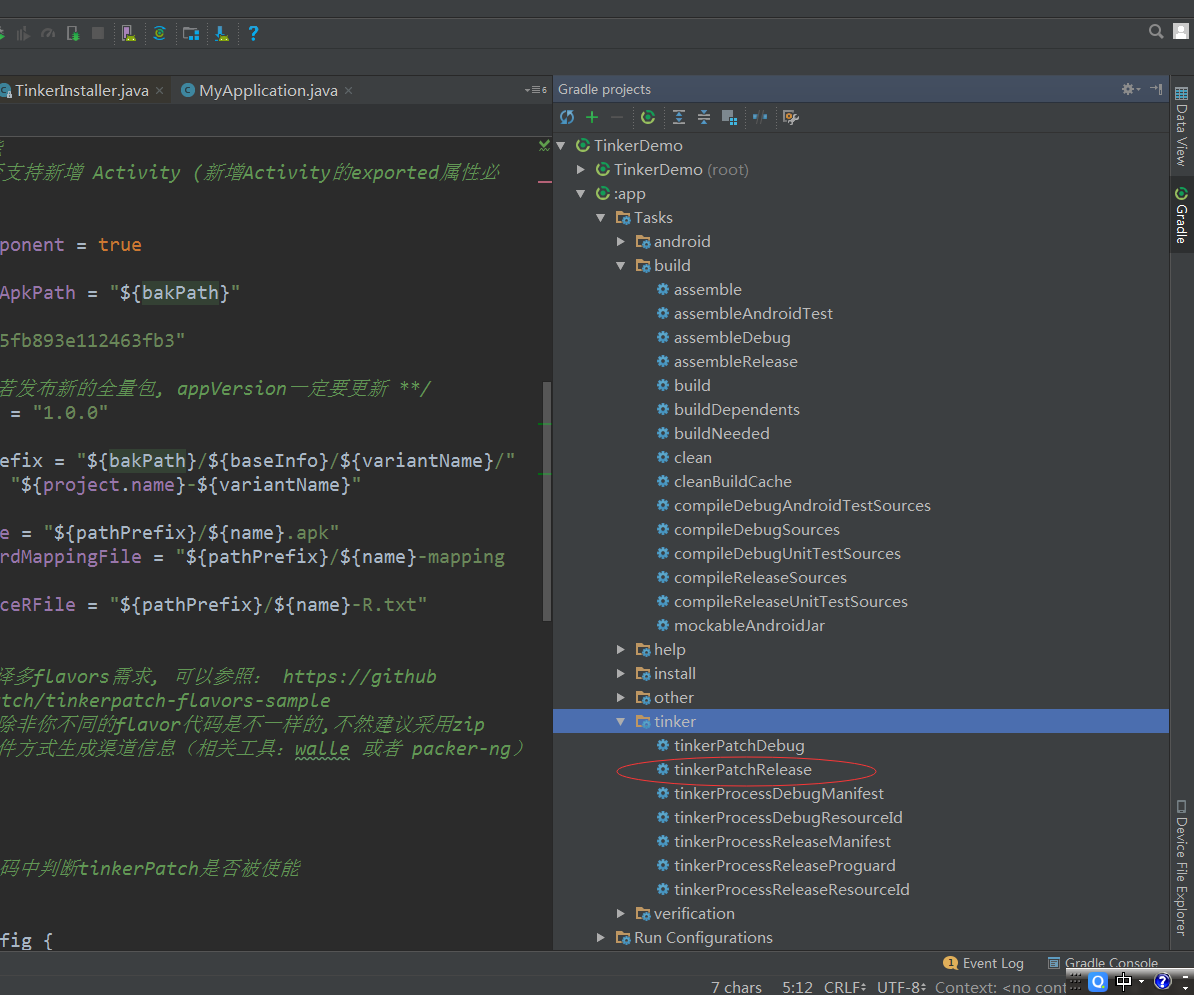Click the editor vertical scrollbar thumb
1194x995 pixels.
click(547, 502)
